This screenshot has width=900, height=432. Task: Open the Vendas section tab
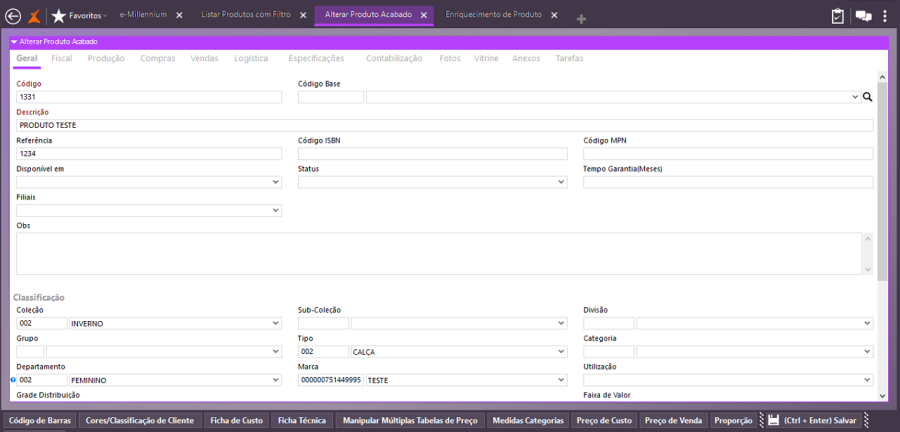pyautogui.click(x=204, y=59)
